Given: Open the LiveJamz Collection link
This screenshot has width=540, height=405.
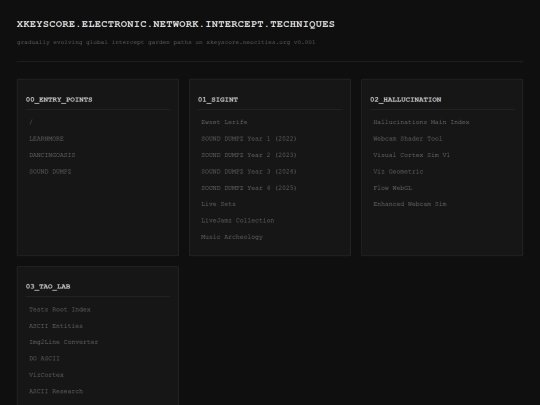Looking at the screenshot, I should [238, 220].
